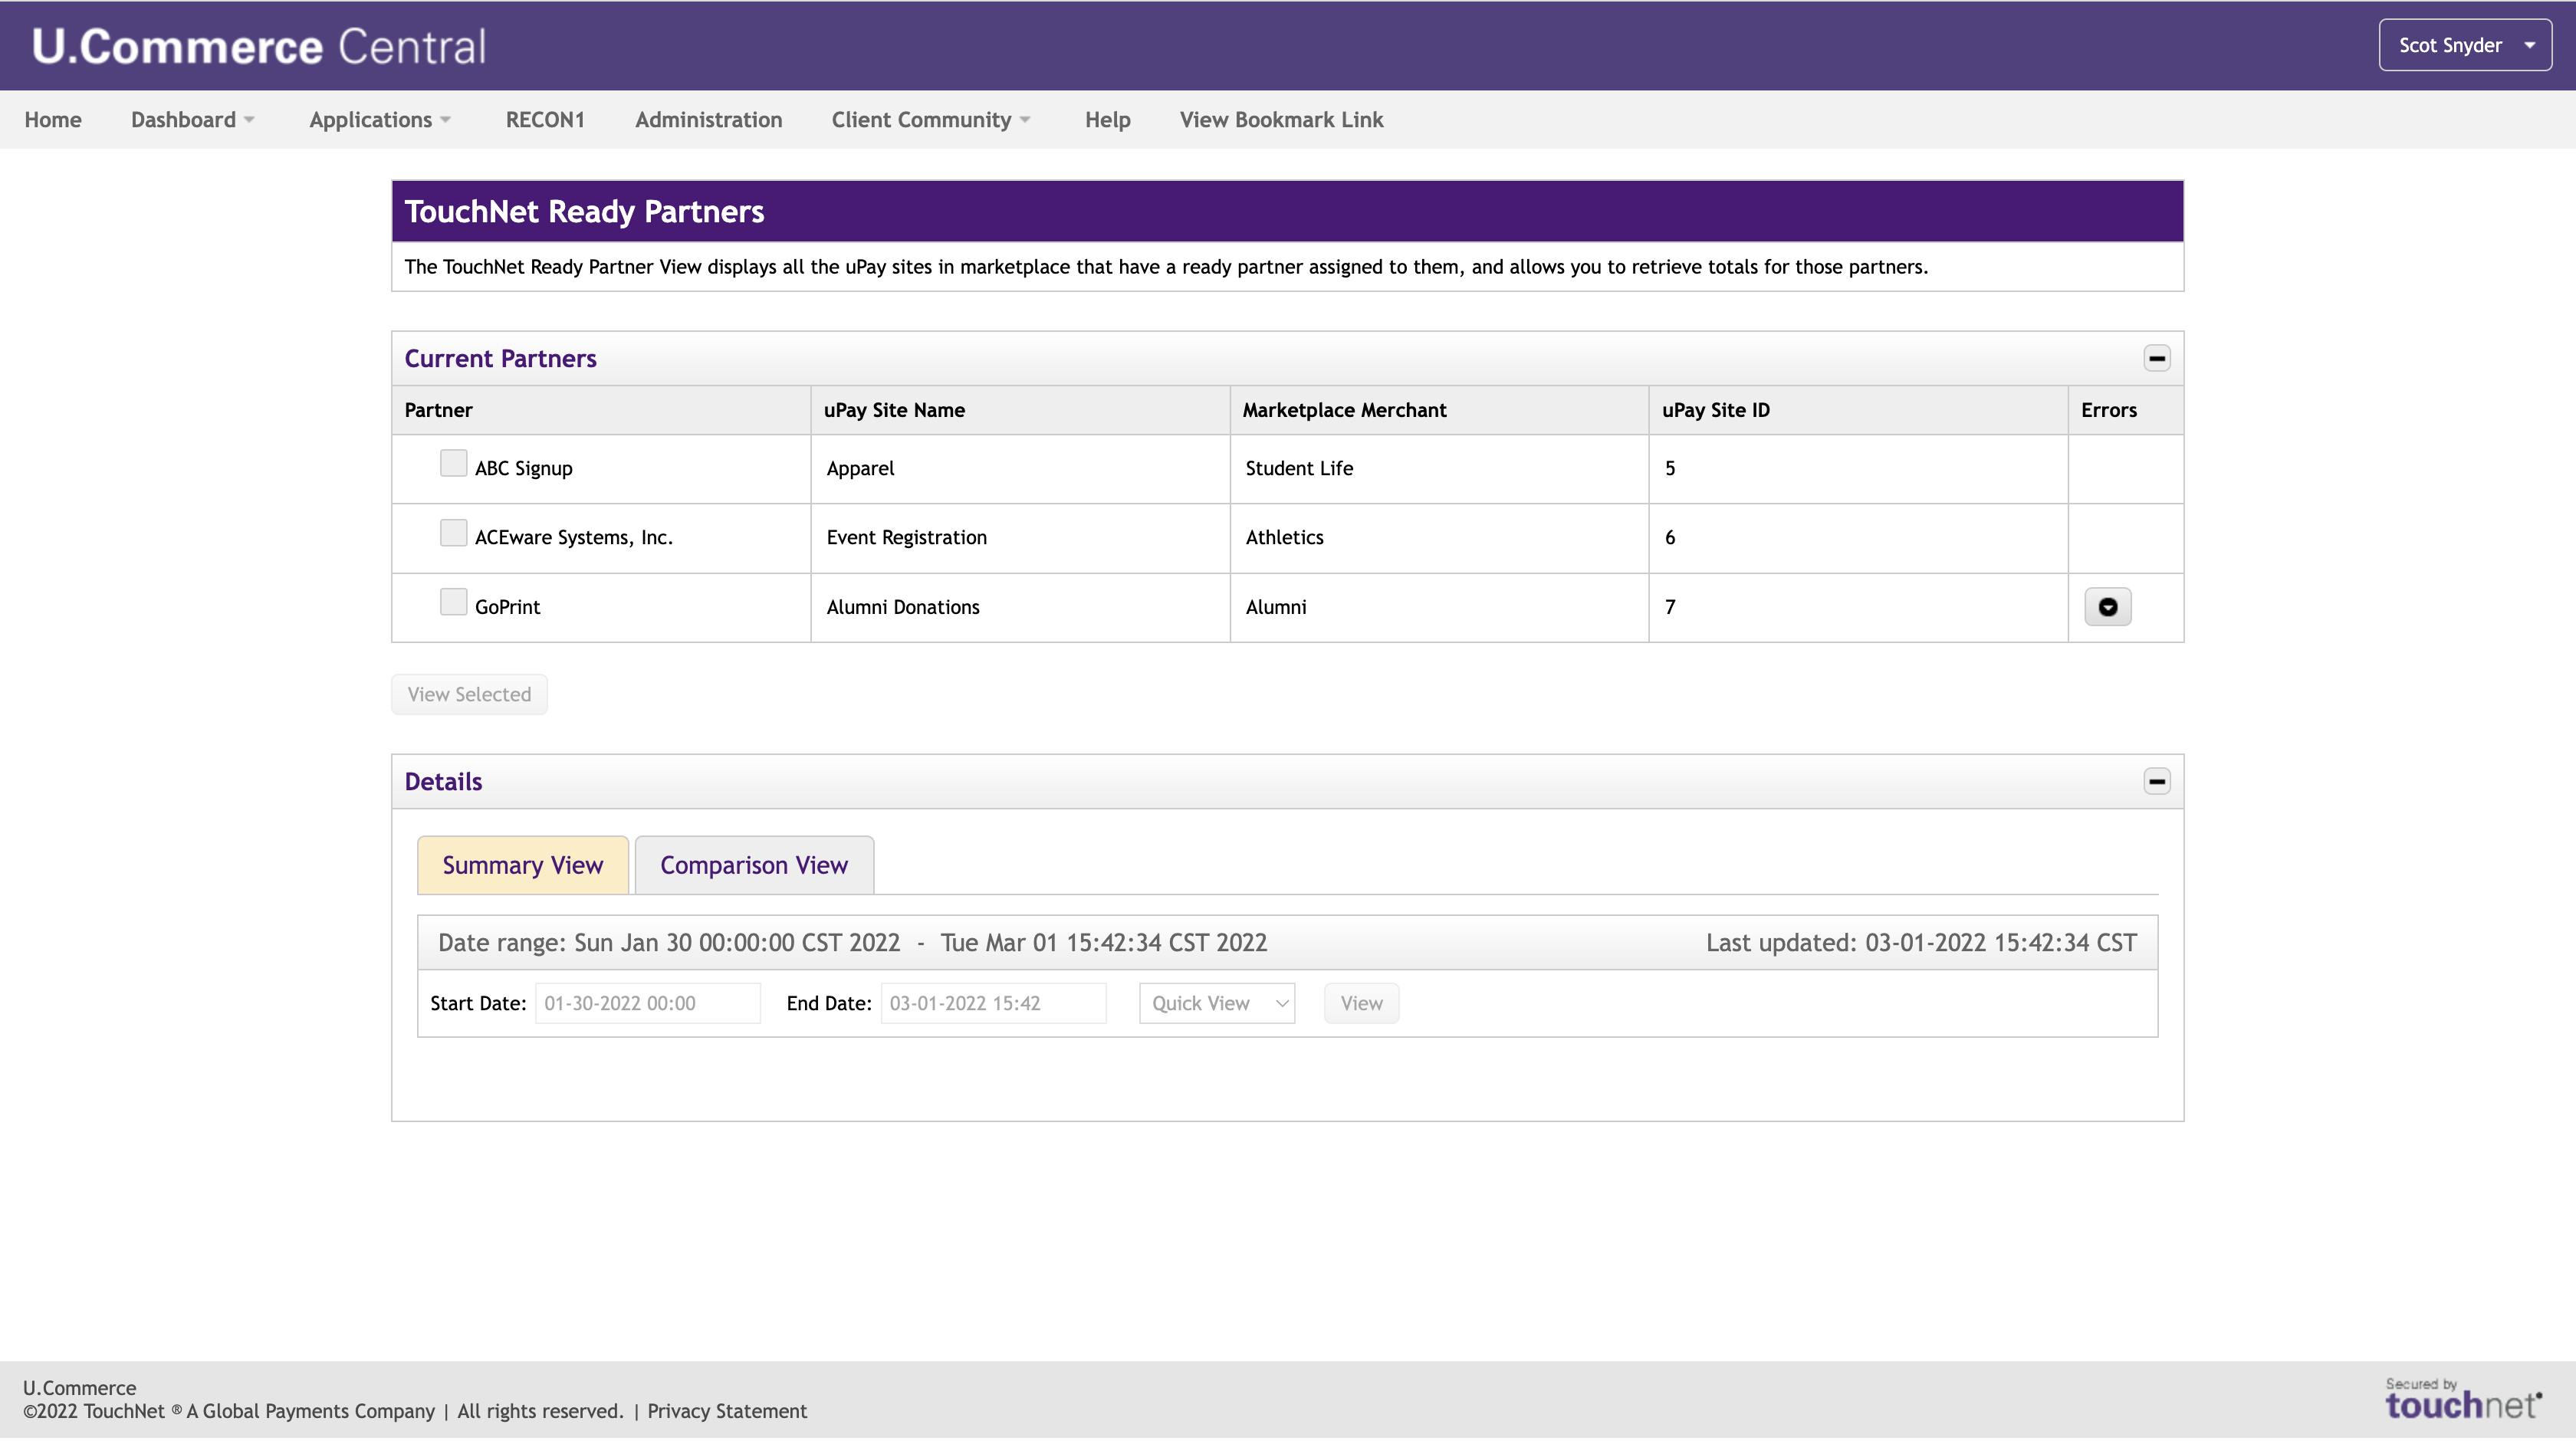Open GoPrint errors dropdown icon
The height and width of the screenshot is (1441, 2576).
pos(2107,607)
